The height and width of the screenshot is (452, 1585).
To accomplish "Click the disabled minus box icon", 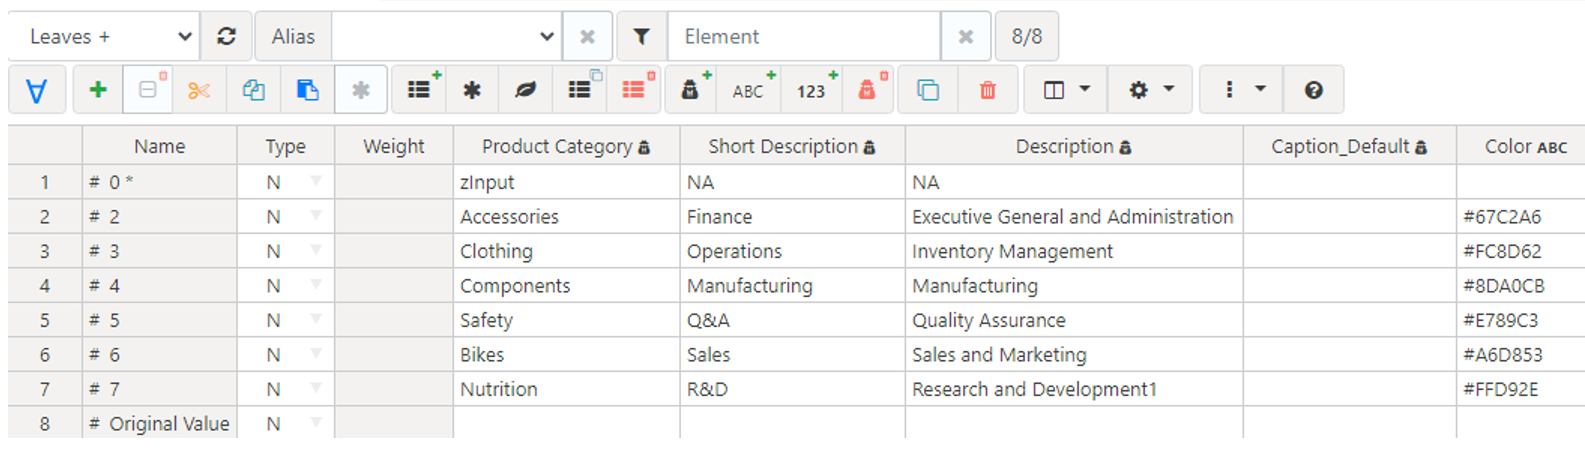I will coord(148,90).
